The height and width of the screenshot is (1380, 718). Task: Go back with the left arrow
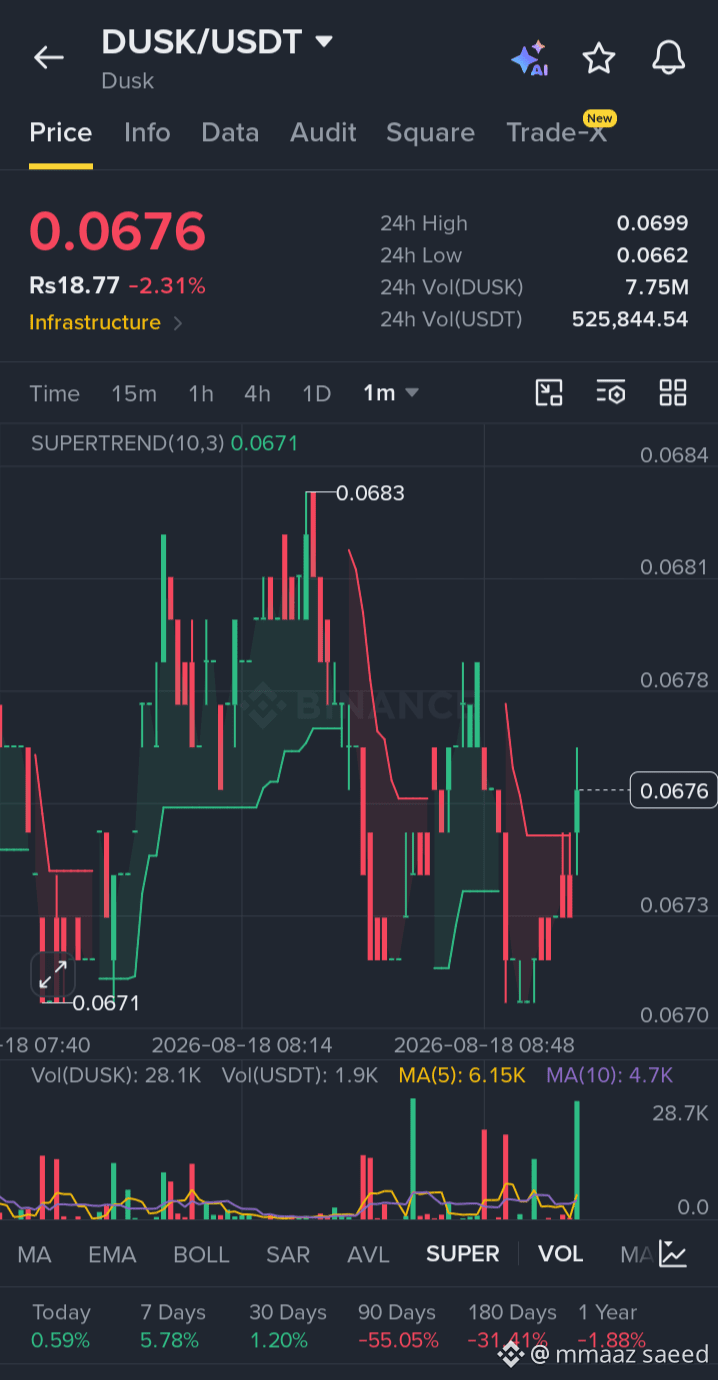tap(48, 58)
